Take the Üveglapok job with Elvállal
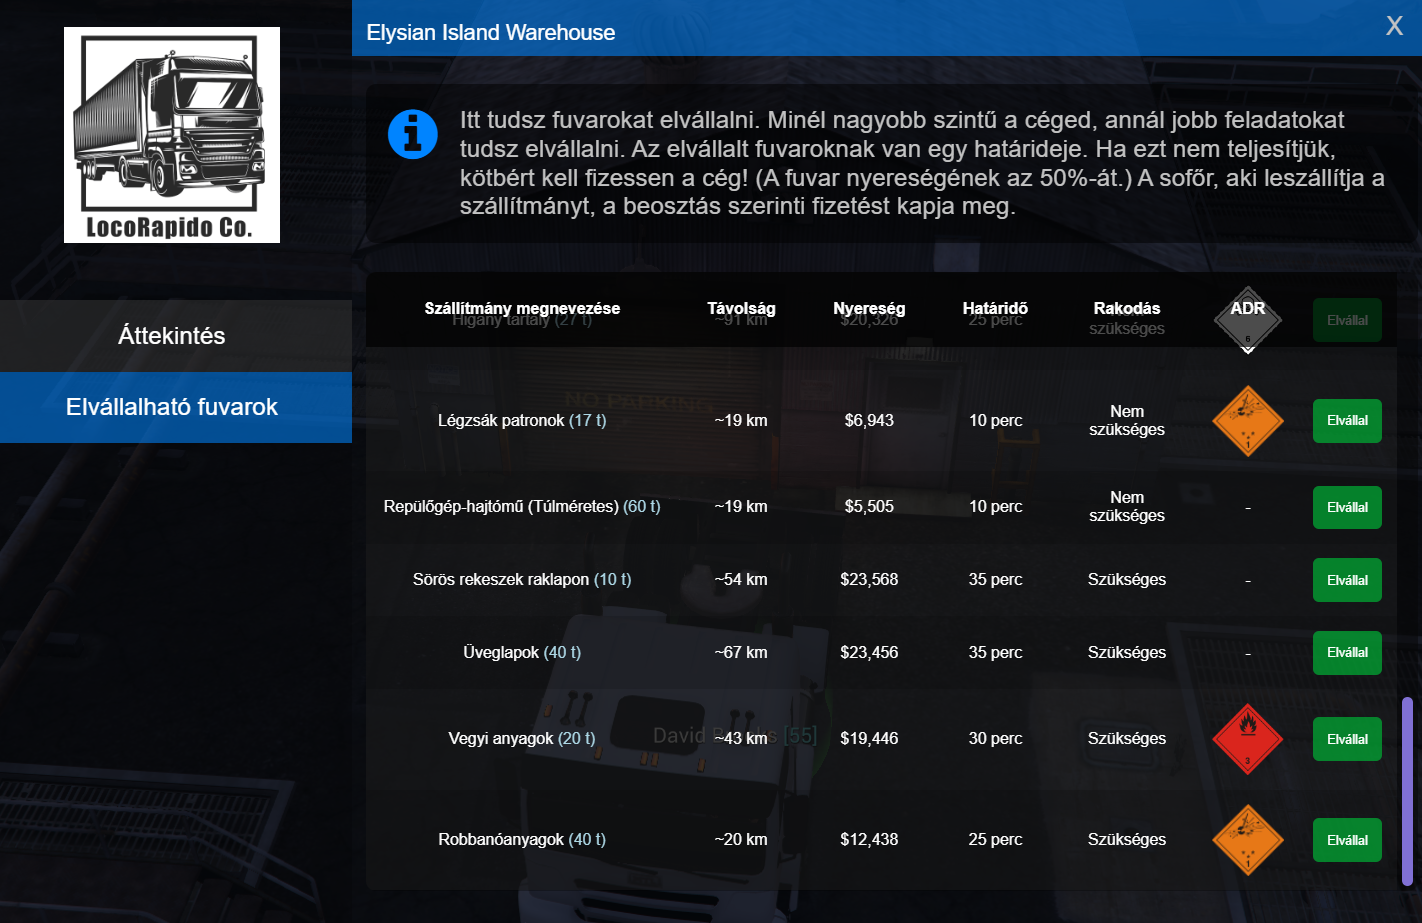 coord(1346,653)
